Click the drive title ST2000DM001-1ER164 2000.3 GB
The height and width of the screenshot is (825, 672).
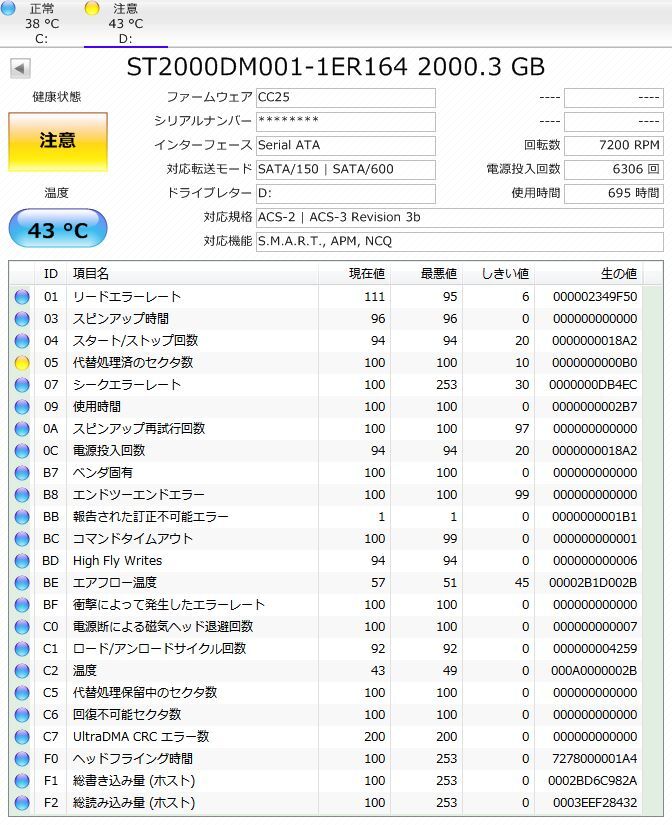click(x=336, y=67)
